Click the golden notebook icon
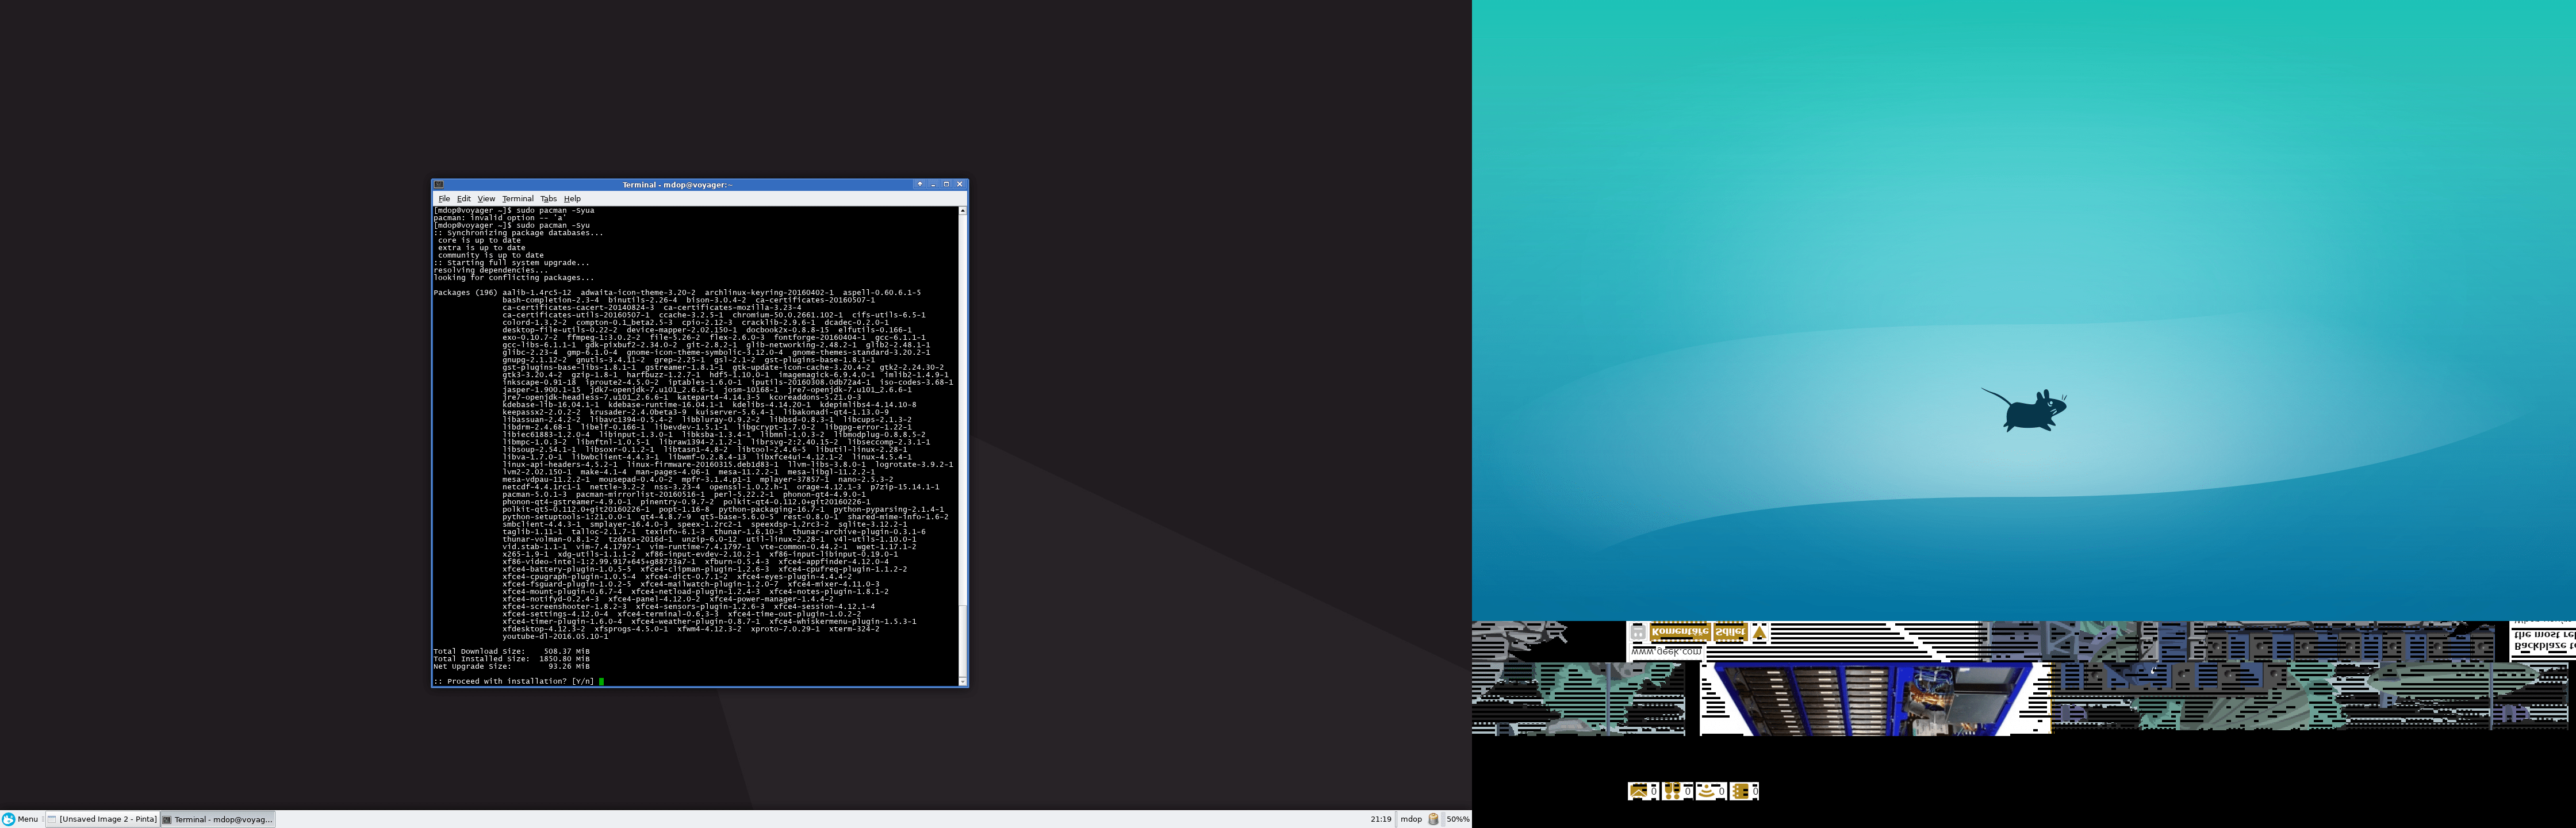The height and width of the screenshot is (828, 2576). [x=1740, y=791]
